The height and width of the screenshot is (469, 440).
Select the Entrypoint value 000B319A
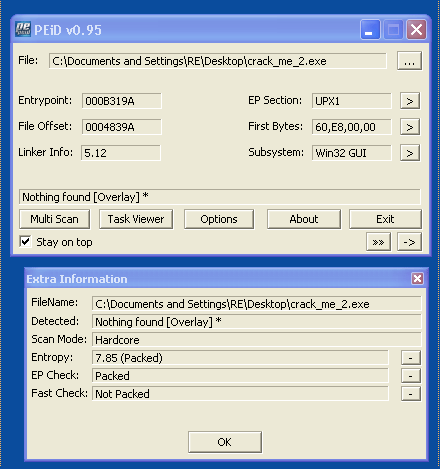122,101
